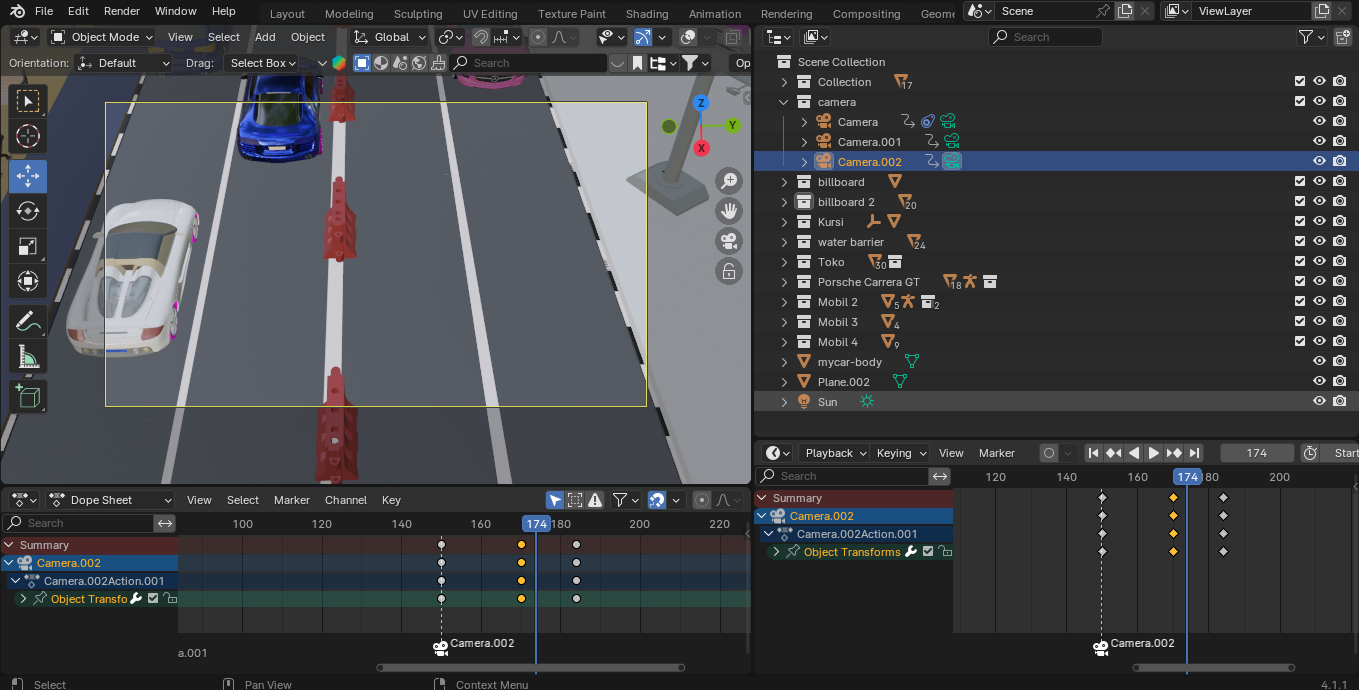
Task: Activate the Annotate pencil tool
Action: point(28,321)
